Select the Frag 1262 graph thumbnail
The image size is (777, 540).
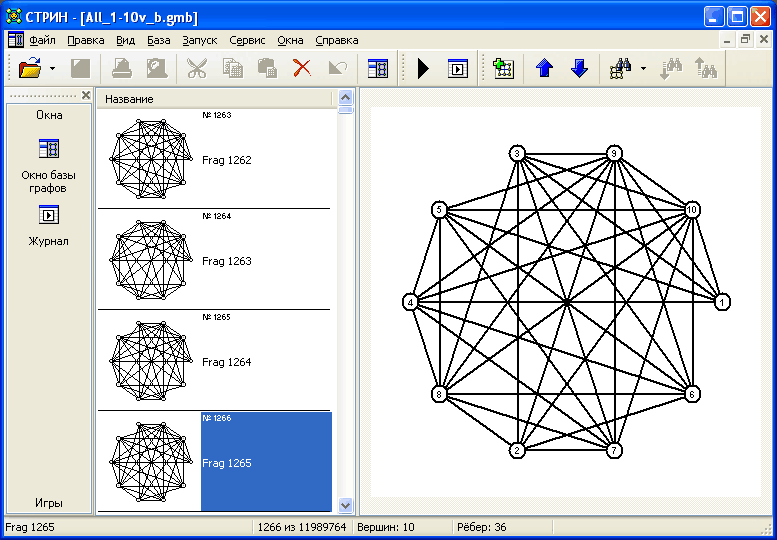click(151, 159)
